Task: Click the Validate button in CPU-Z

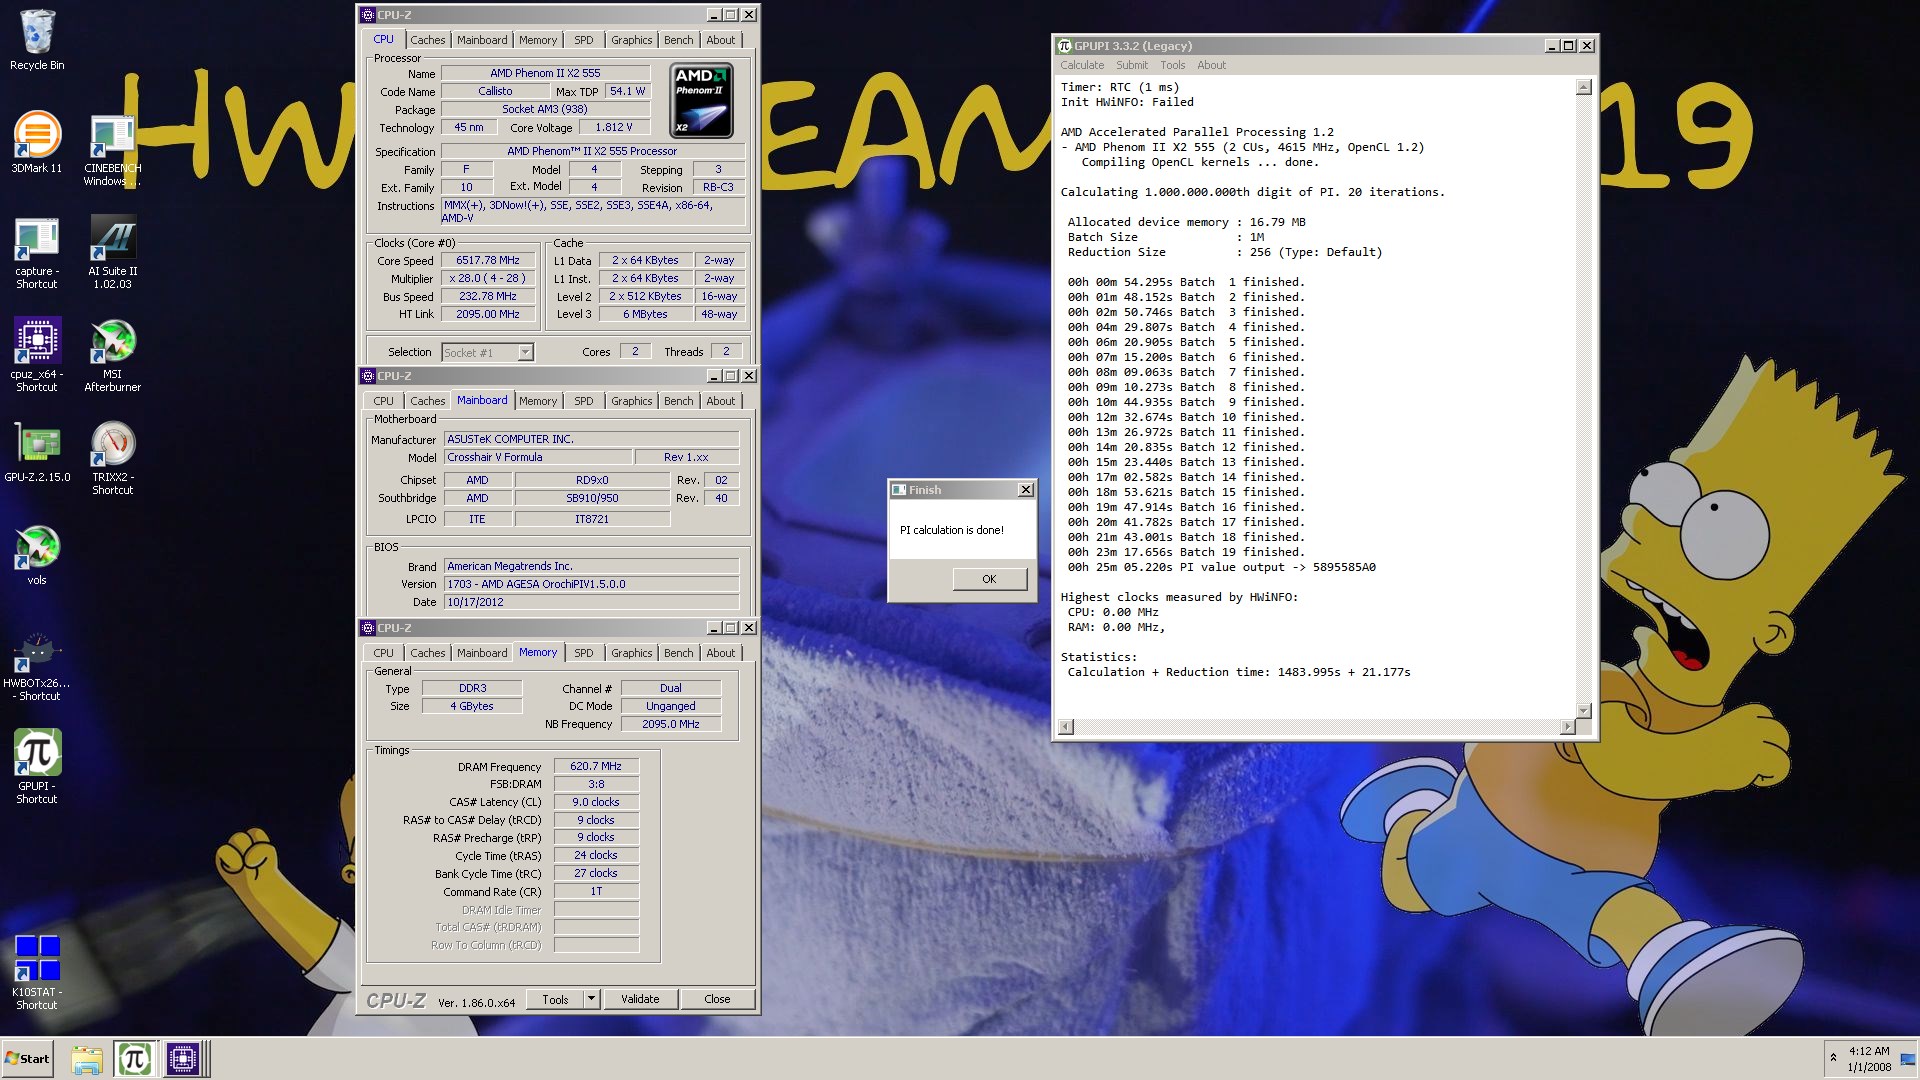Action: pos(640,999)
